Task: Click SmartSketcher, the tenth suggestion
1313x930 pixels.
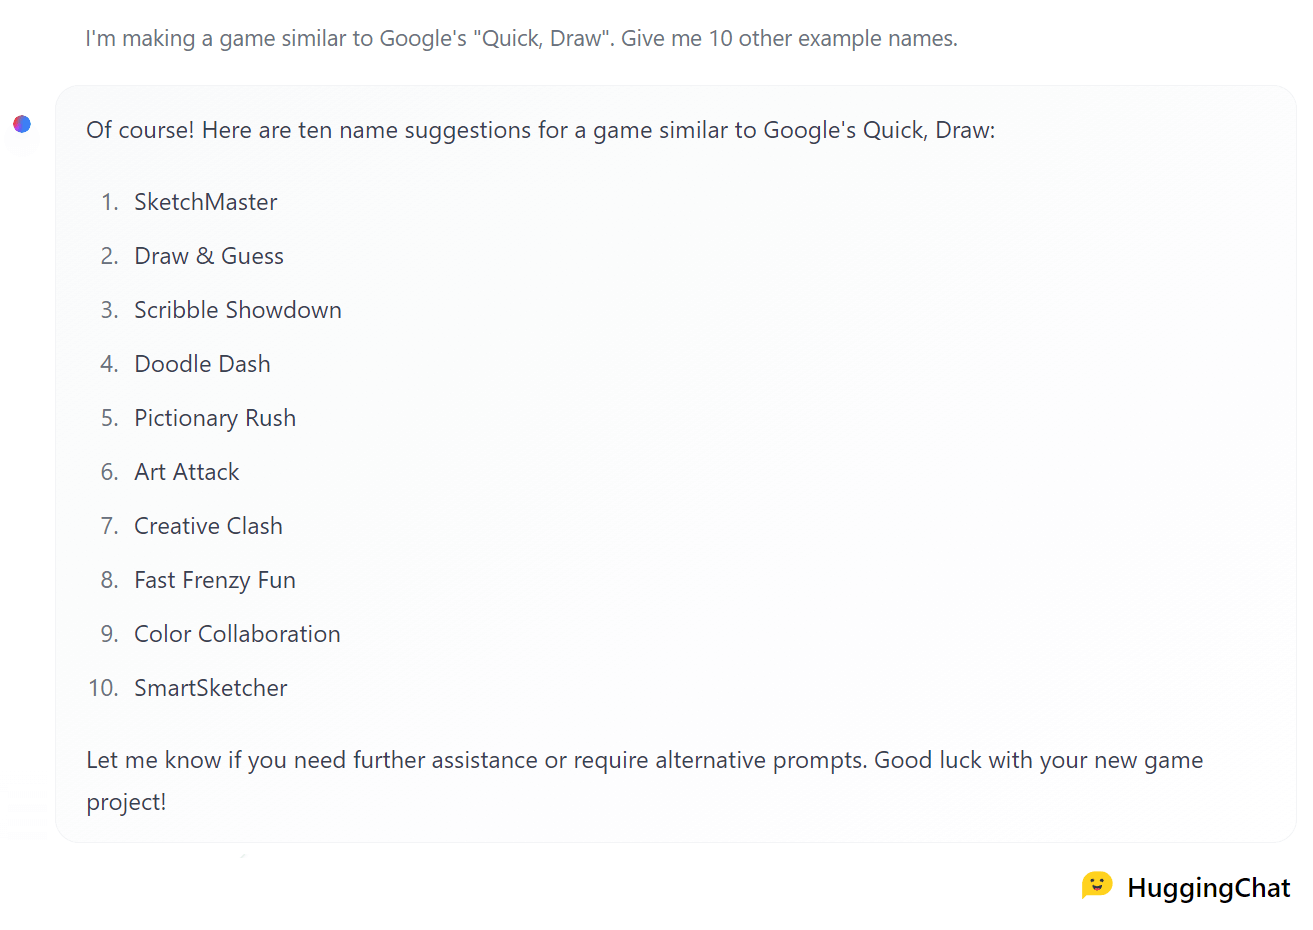Action: click(211, 688)
